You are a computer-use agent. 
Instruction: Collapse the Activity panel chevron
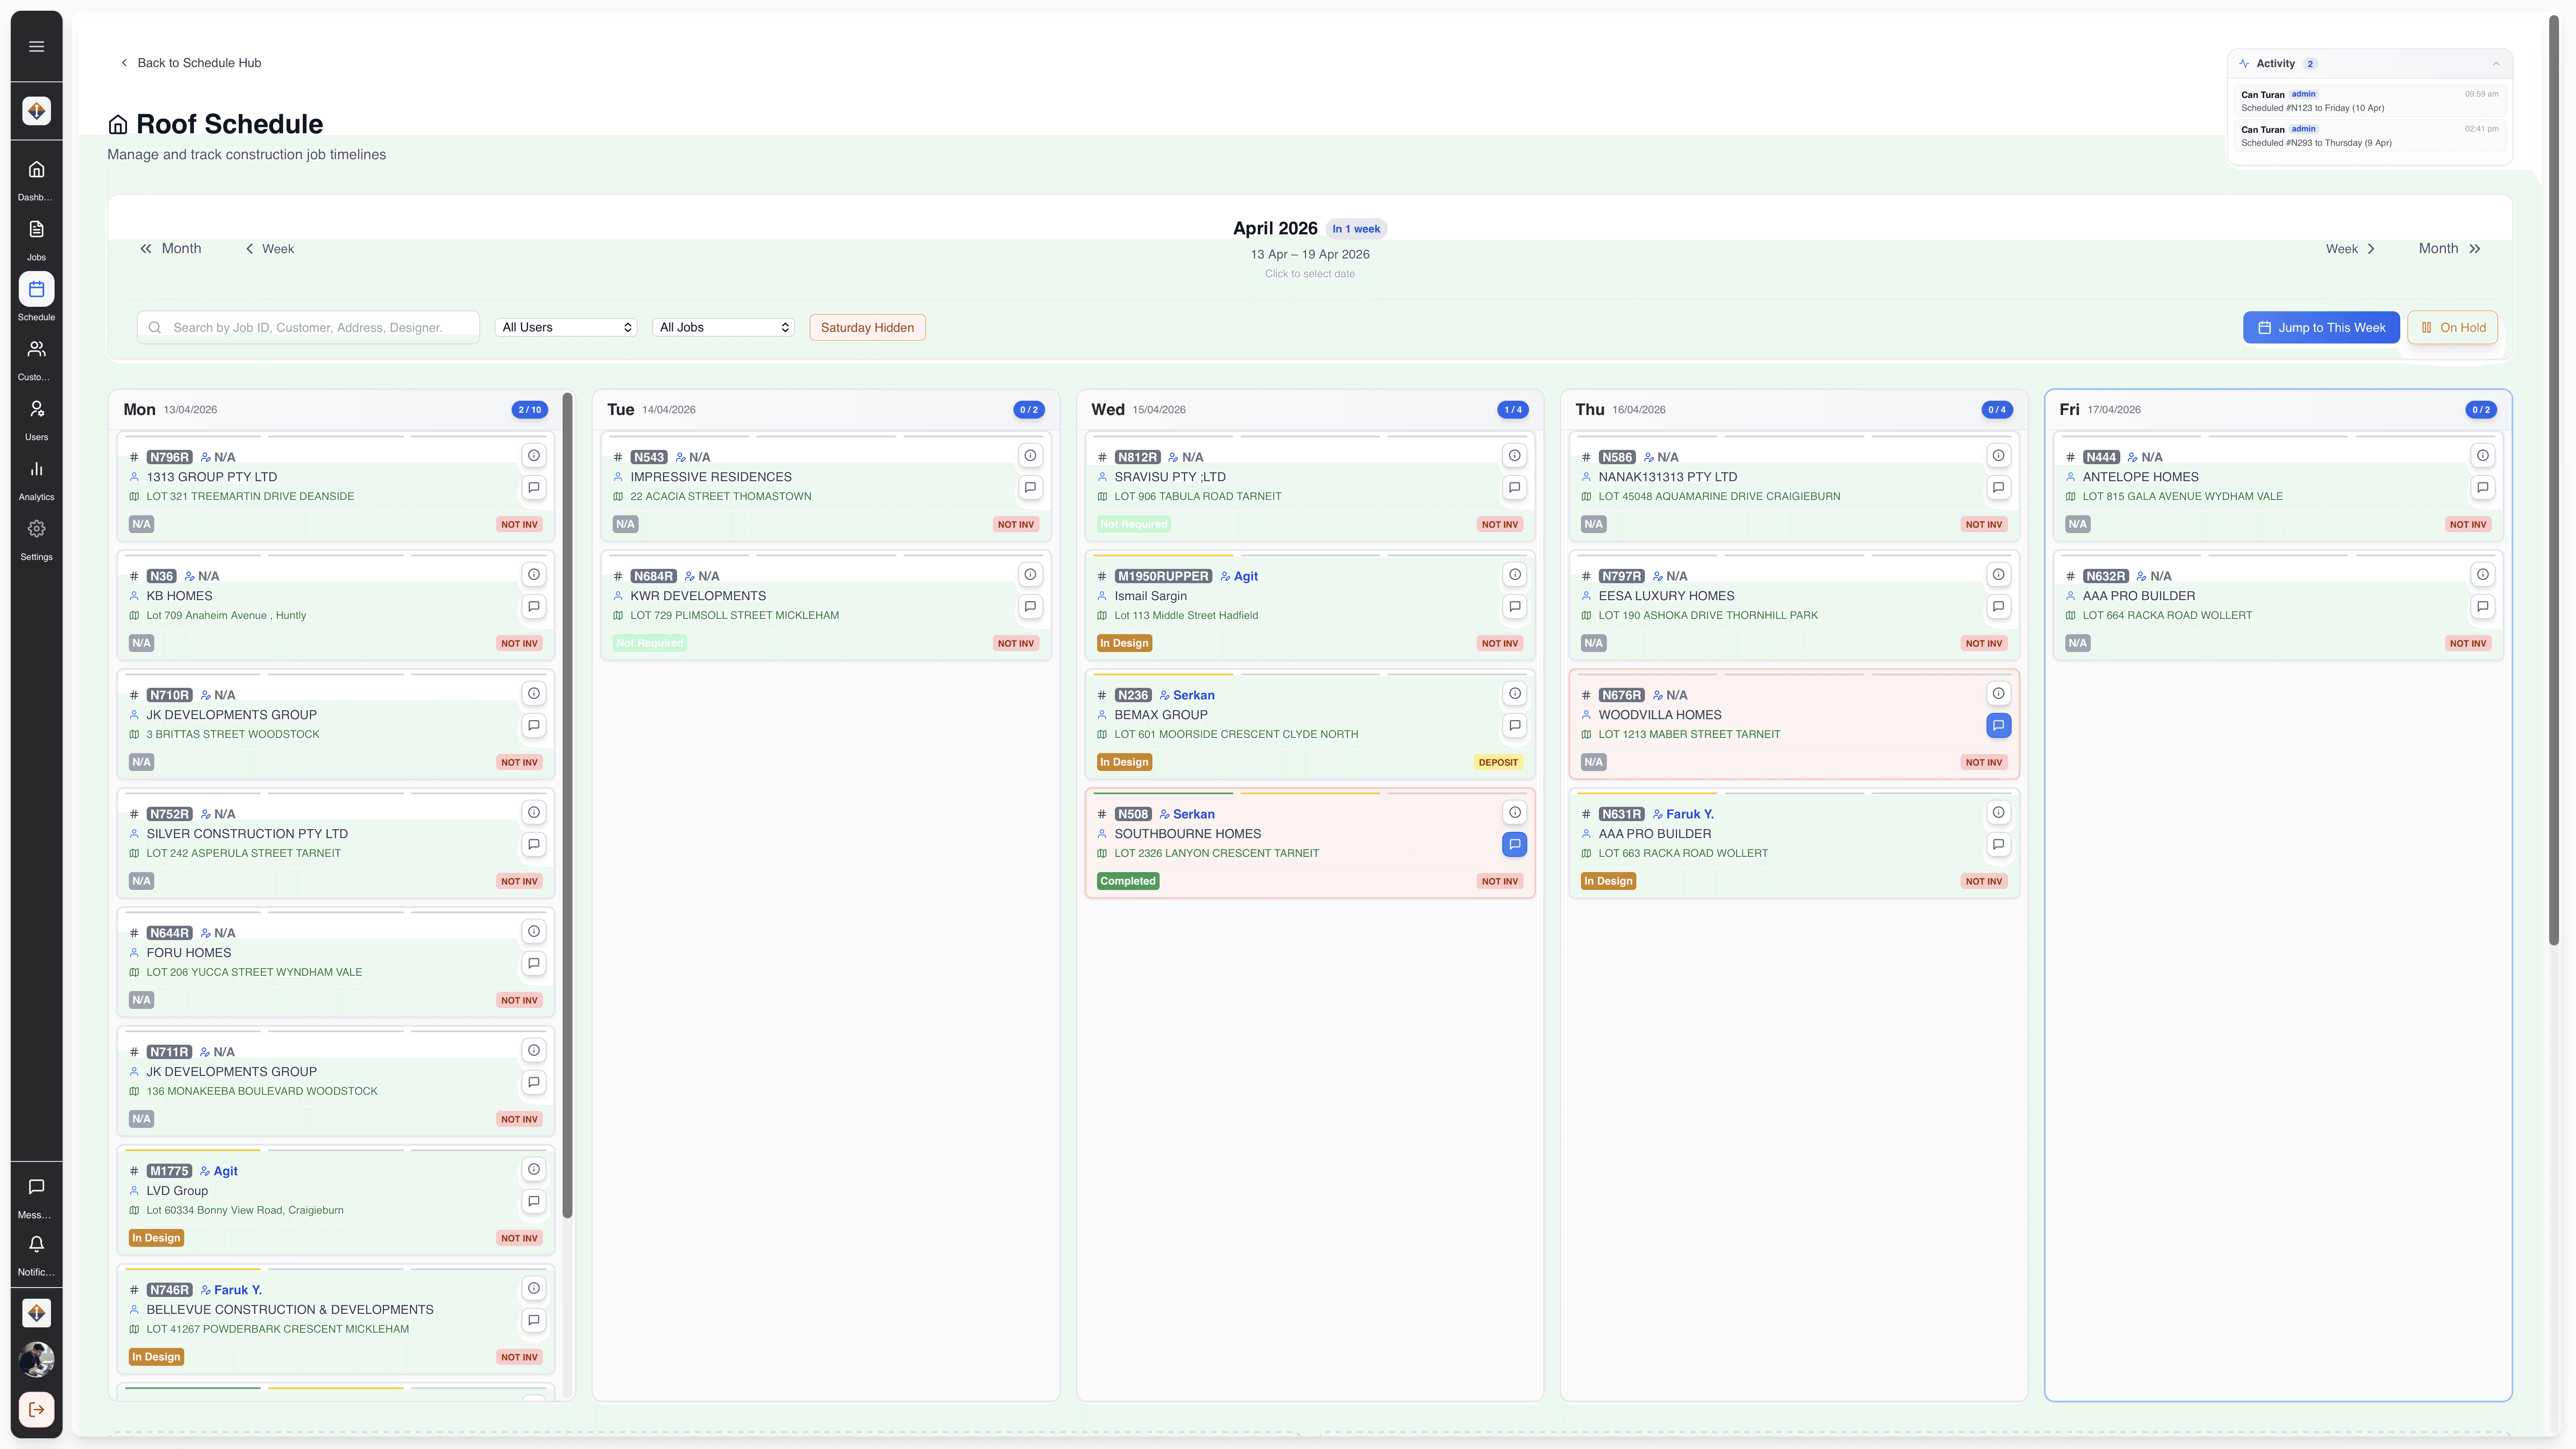point(2496,64)
